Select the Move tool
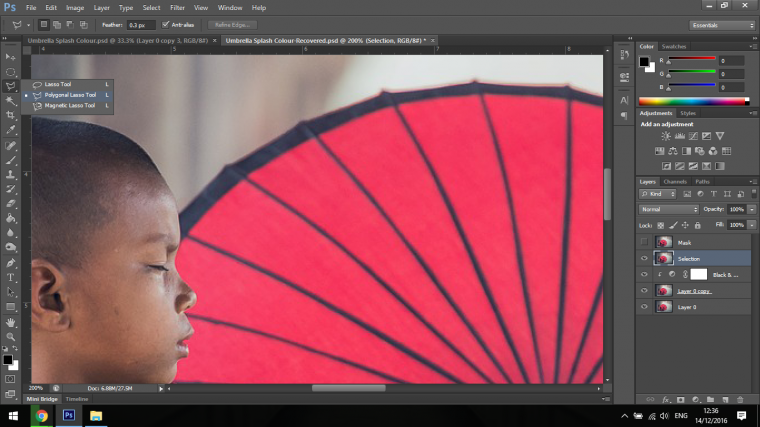This screenshot has height=427, width=760. coord(11,57)
